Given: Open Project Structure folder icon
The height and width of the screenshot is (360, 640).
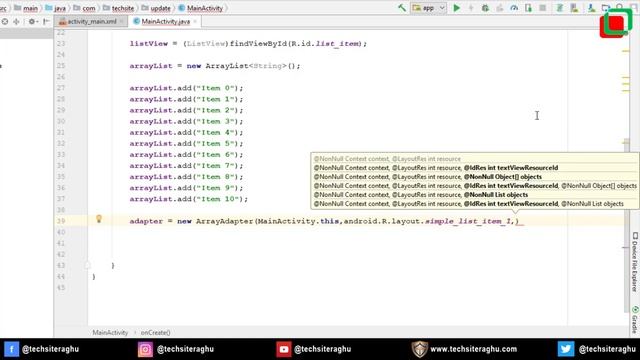Looking at the screenshot, I should [606, 8].
